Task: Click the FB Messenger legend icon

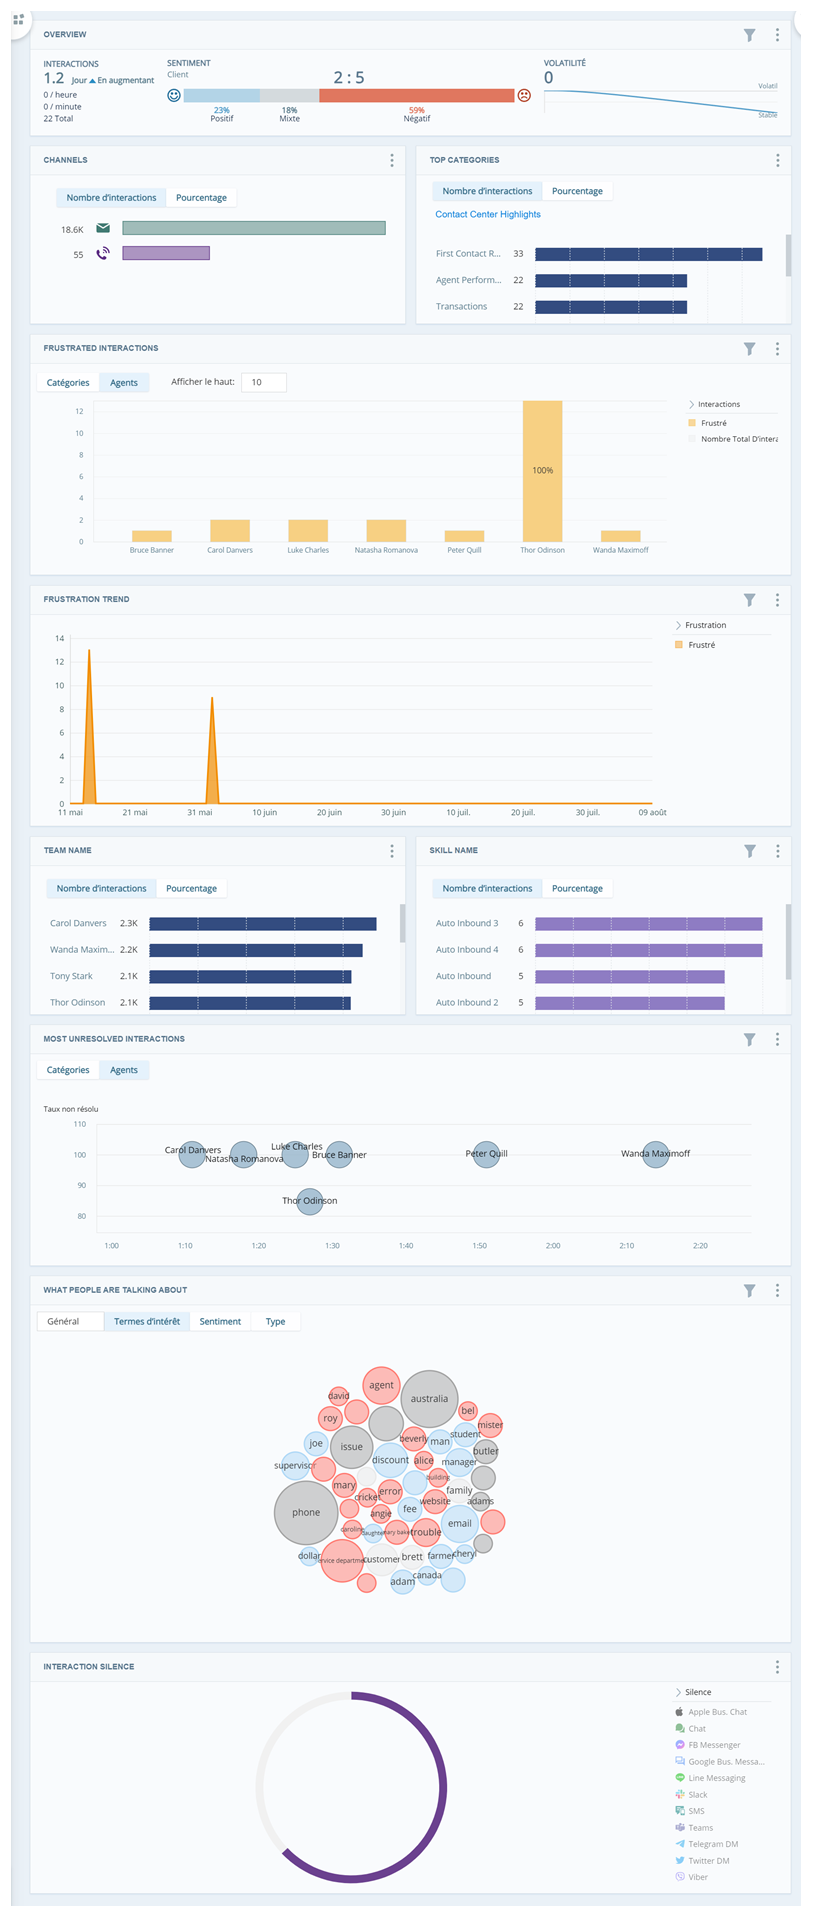Action: pos(680,1745)
